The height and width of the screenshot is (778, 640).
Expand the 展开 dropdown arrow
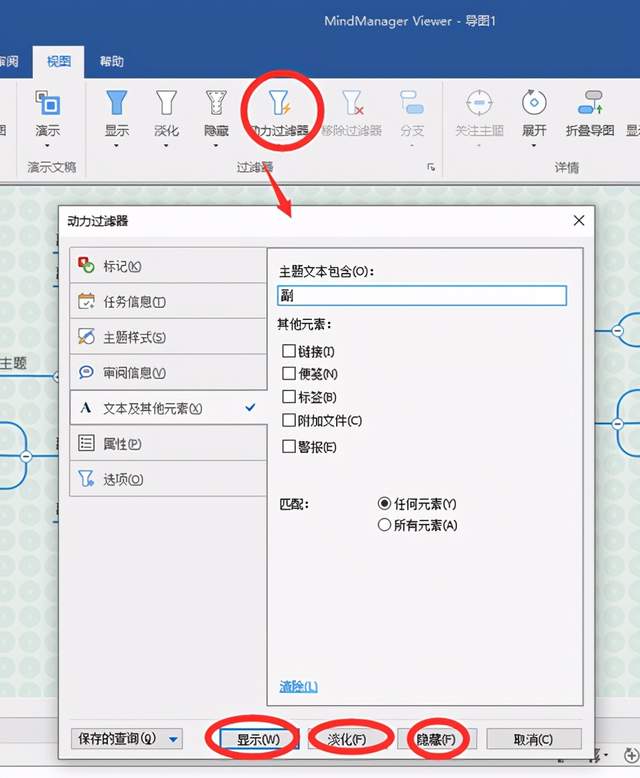point(534,146)
